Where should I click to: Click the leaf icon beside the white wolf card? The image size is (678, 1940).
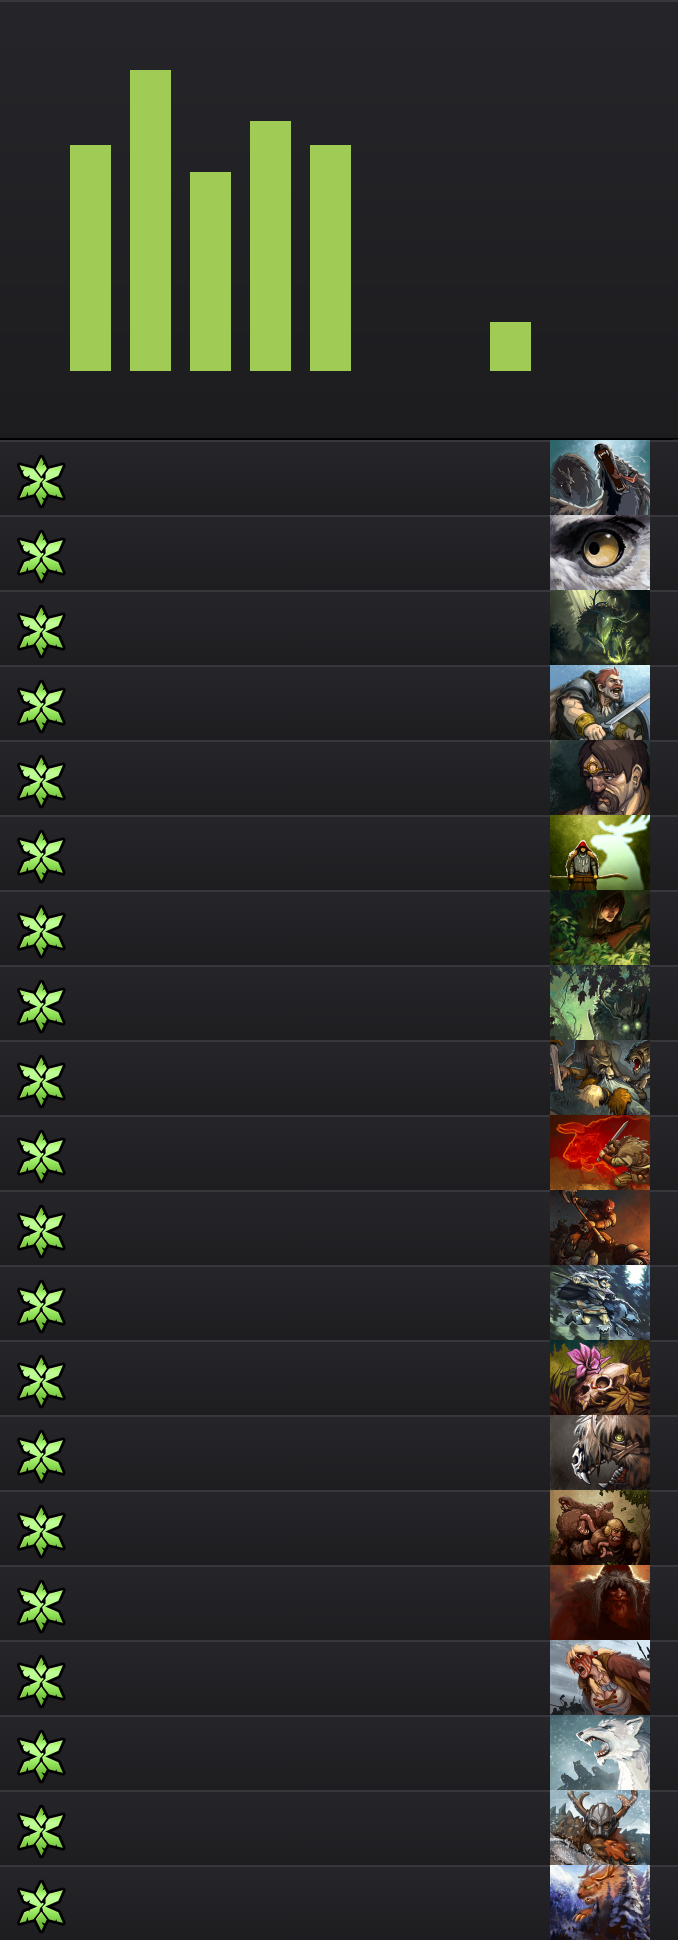pyautogui.click(x=41, y=1756)
